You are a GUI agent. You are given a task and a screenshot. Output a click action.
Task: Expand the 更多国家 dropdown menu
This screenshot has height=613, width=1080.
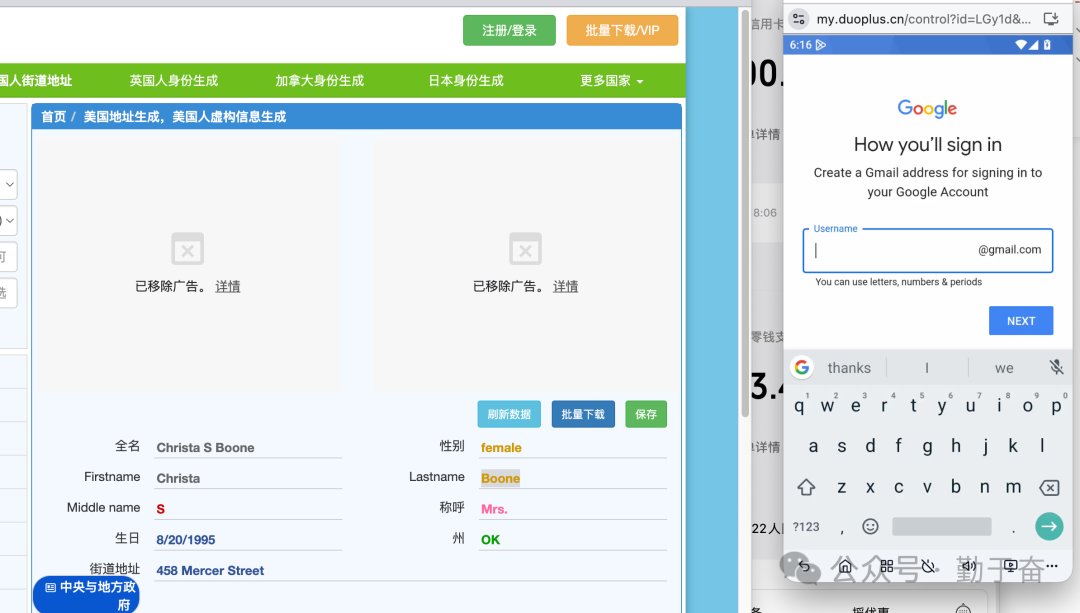(612, 81)
